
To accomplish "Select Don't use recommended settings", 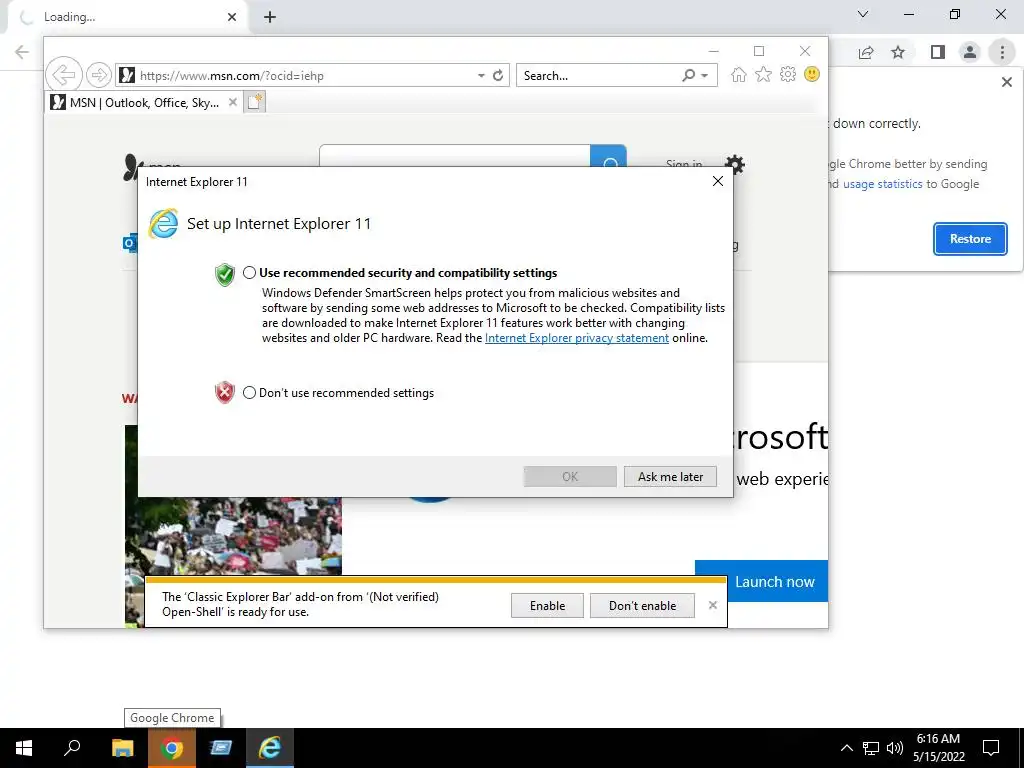I will pos(249,392).
